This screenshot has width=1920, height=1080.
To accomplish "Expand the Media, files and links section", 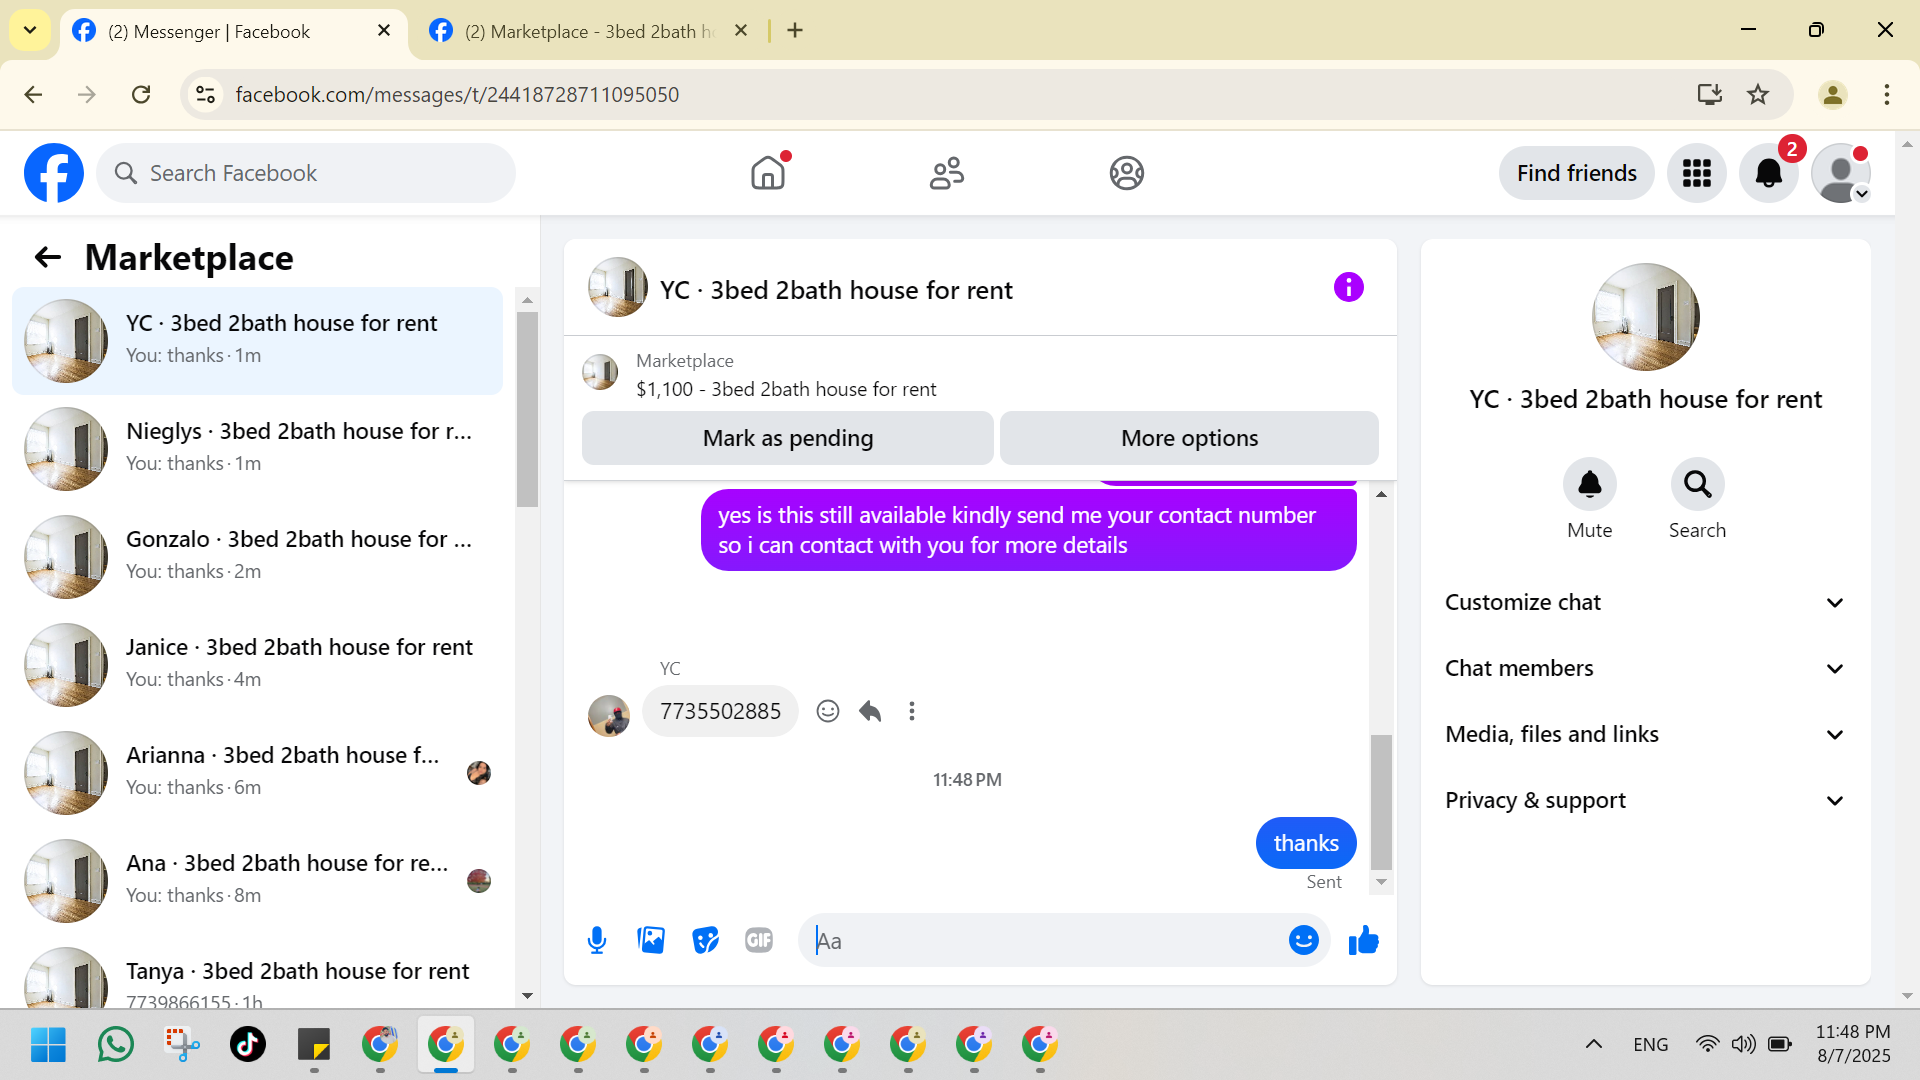I will pyautogui.click(x=1645, y=734).
